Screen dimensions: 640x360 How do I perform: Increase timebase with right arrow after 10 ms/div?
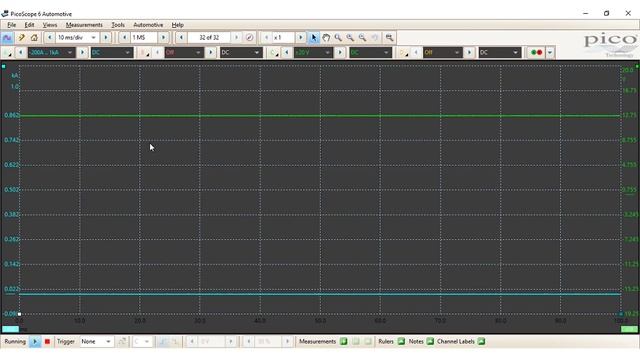[x=106, y=38]
